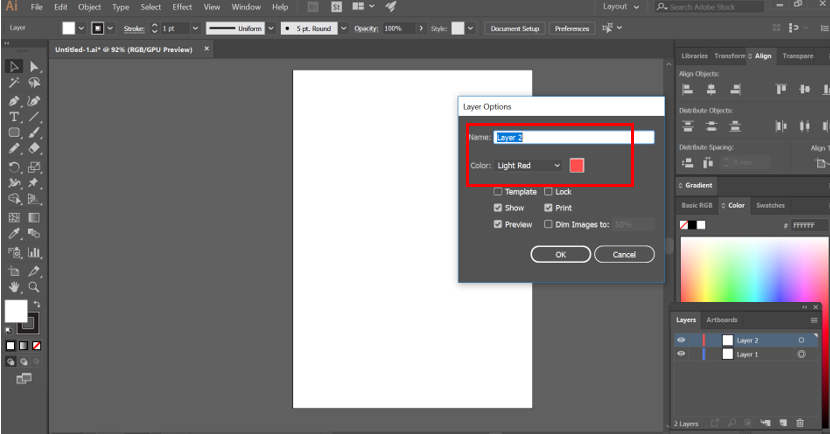Click the Preferences button
The image size is (830, 434).
(572, 29)
